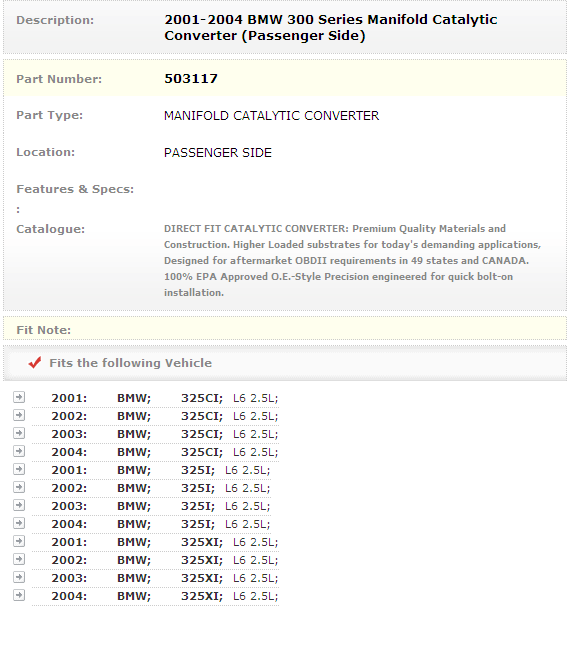Click arrow icon beside 2001 BMW 325CI
The image size is (570, 656).
[x=19, y=397]
